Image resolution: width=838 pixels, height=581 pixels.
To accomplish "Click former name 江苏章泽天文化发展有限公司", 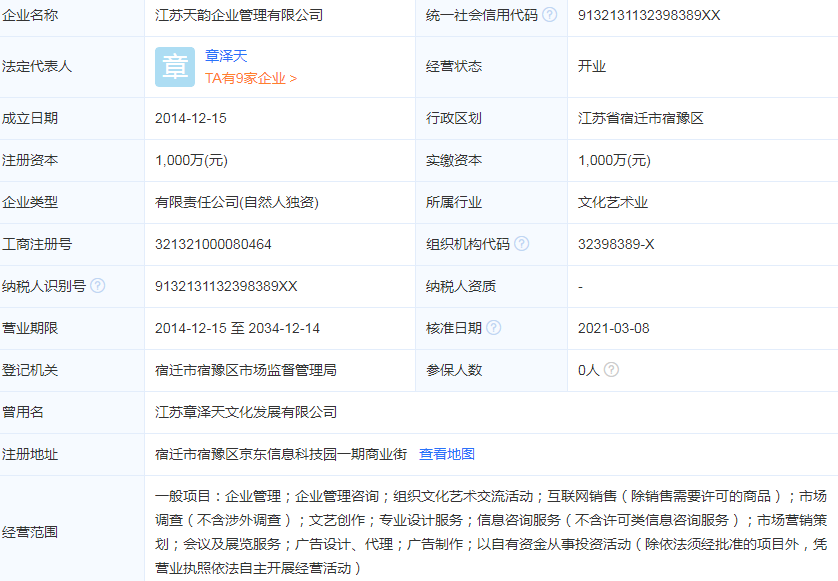I will click(x=246, y=412).
